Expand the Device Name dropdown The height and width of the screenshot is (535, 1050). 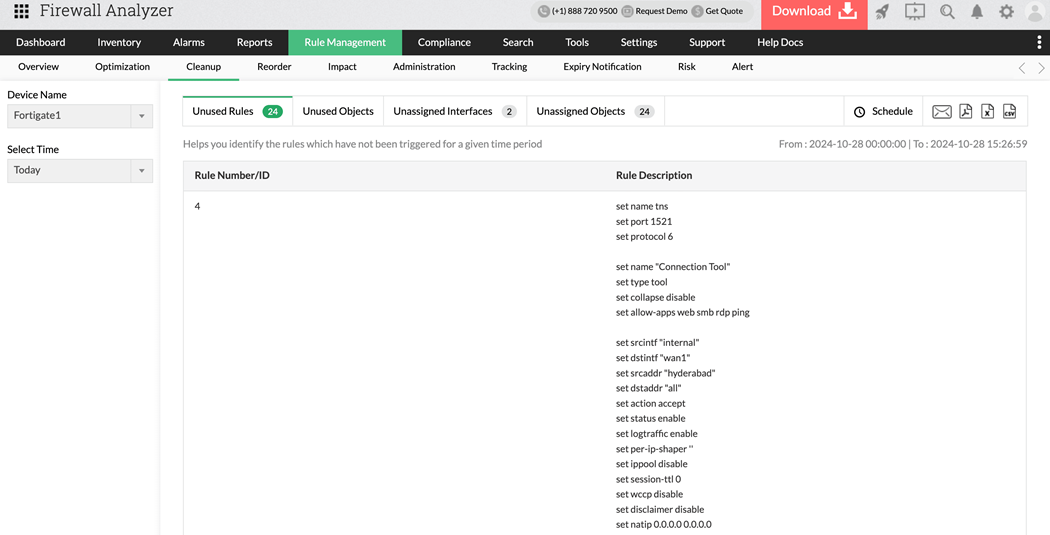141,116
